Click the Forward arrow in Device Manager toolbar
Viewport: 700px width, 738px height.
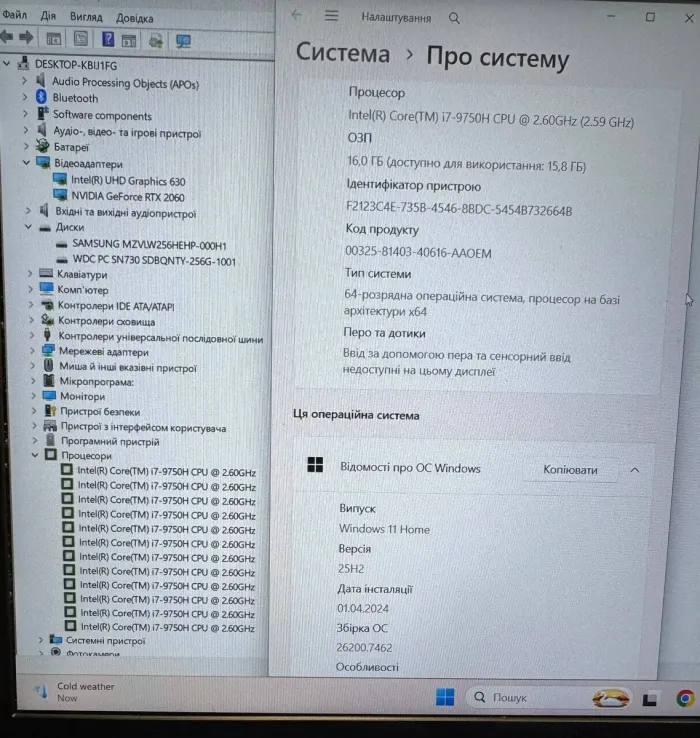coord(26,37)
